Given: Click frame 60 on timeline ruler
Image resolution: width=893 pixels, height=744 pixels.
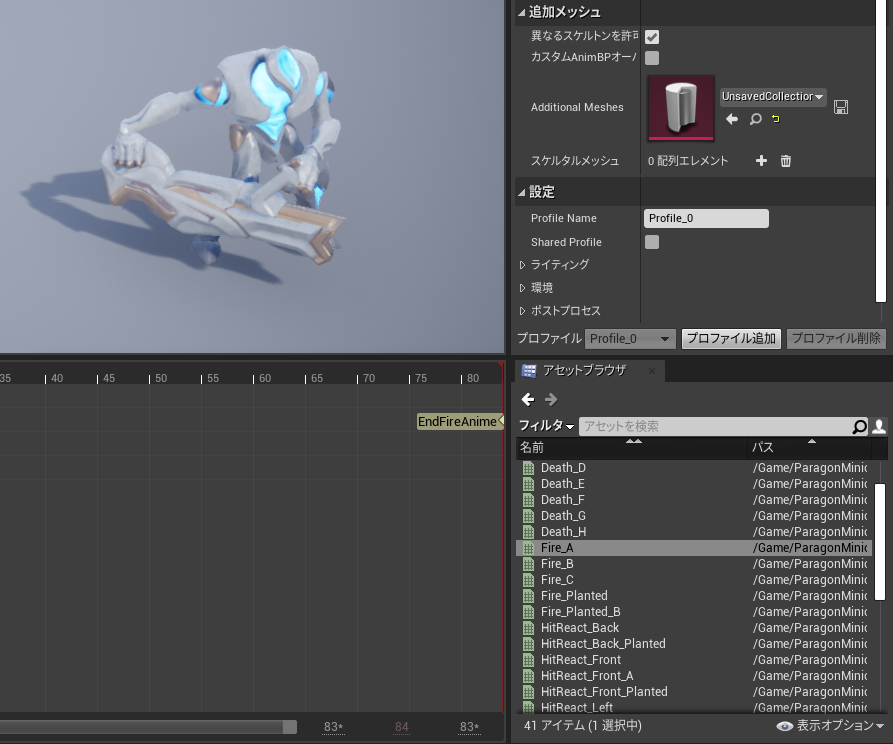Looking at the screenshot, I should point(265,378).
